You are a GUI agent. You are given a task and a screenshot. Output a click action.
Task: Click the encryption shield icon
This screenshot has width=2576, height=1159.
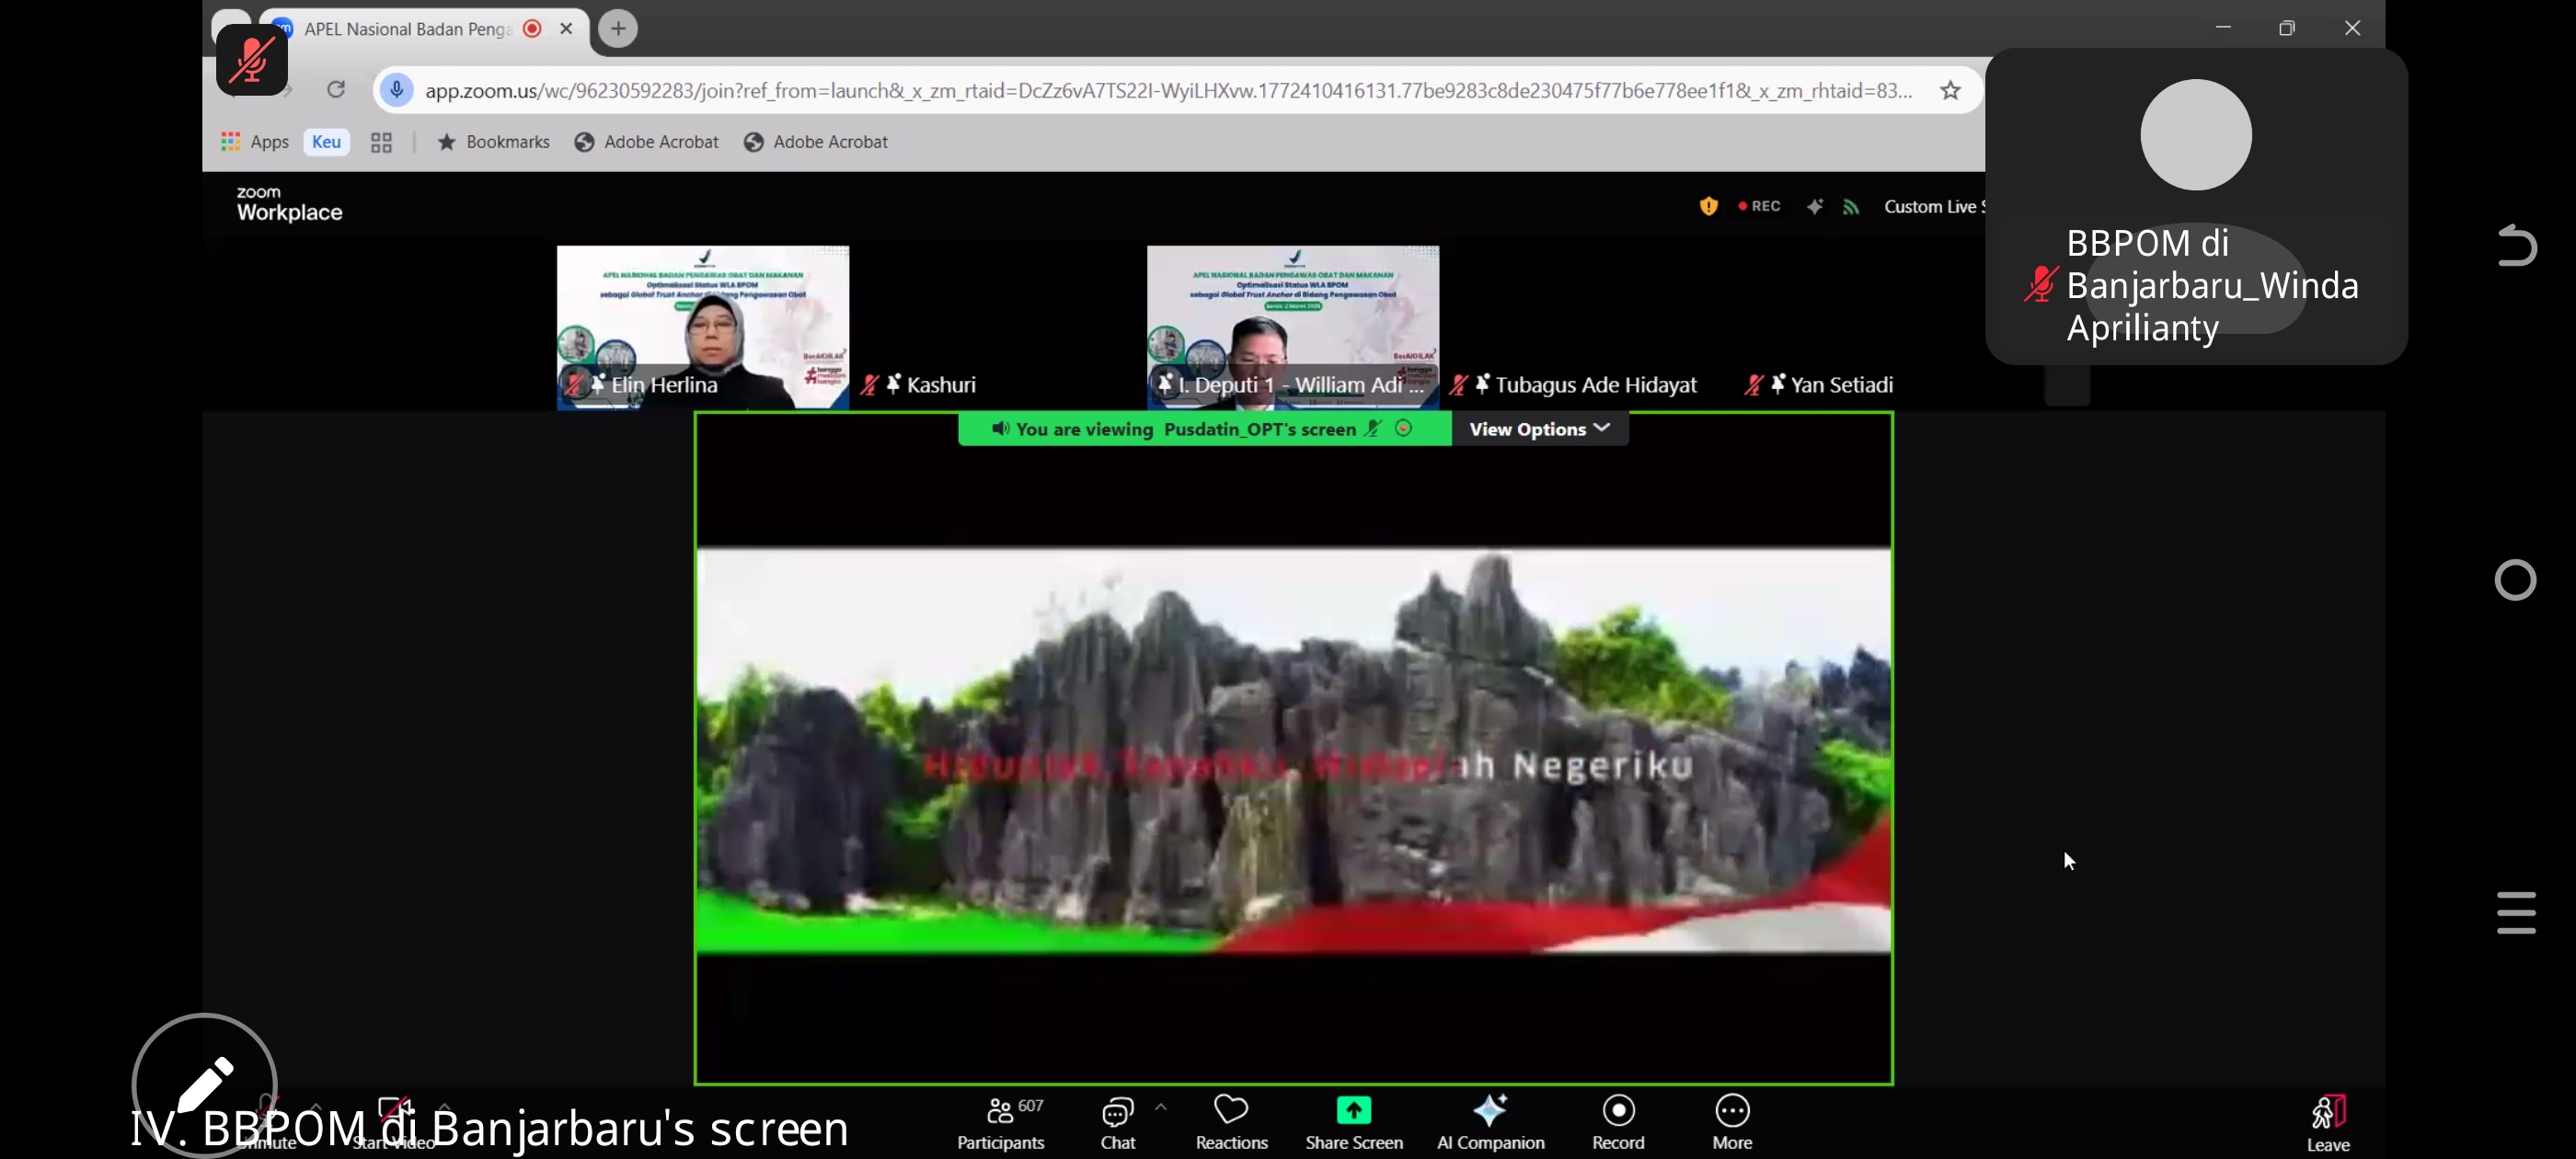1708,206
